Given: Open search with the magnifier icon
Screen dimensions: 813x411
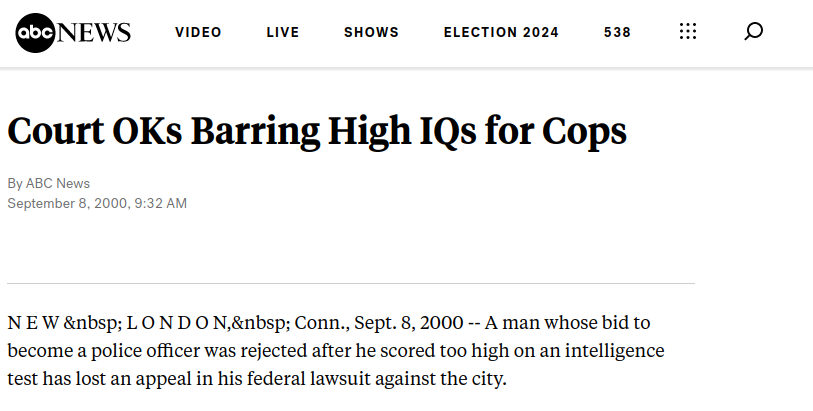Looking at the screenshot, I should pos(753,32).
